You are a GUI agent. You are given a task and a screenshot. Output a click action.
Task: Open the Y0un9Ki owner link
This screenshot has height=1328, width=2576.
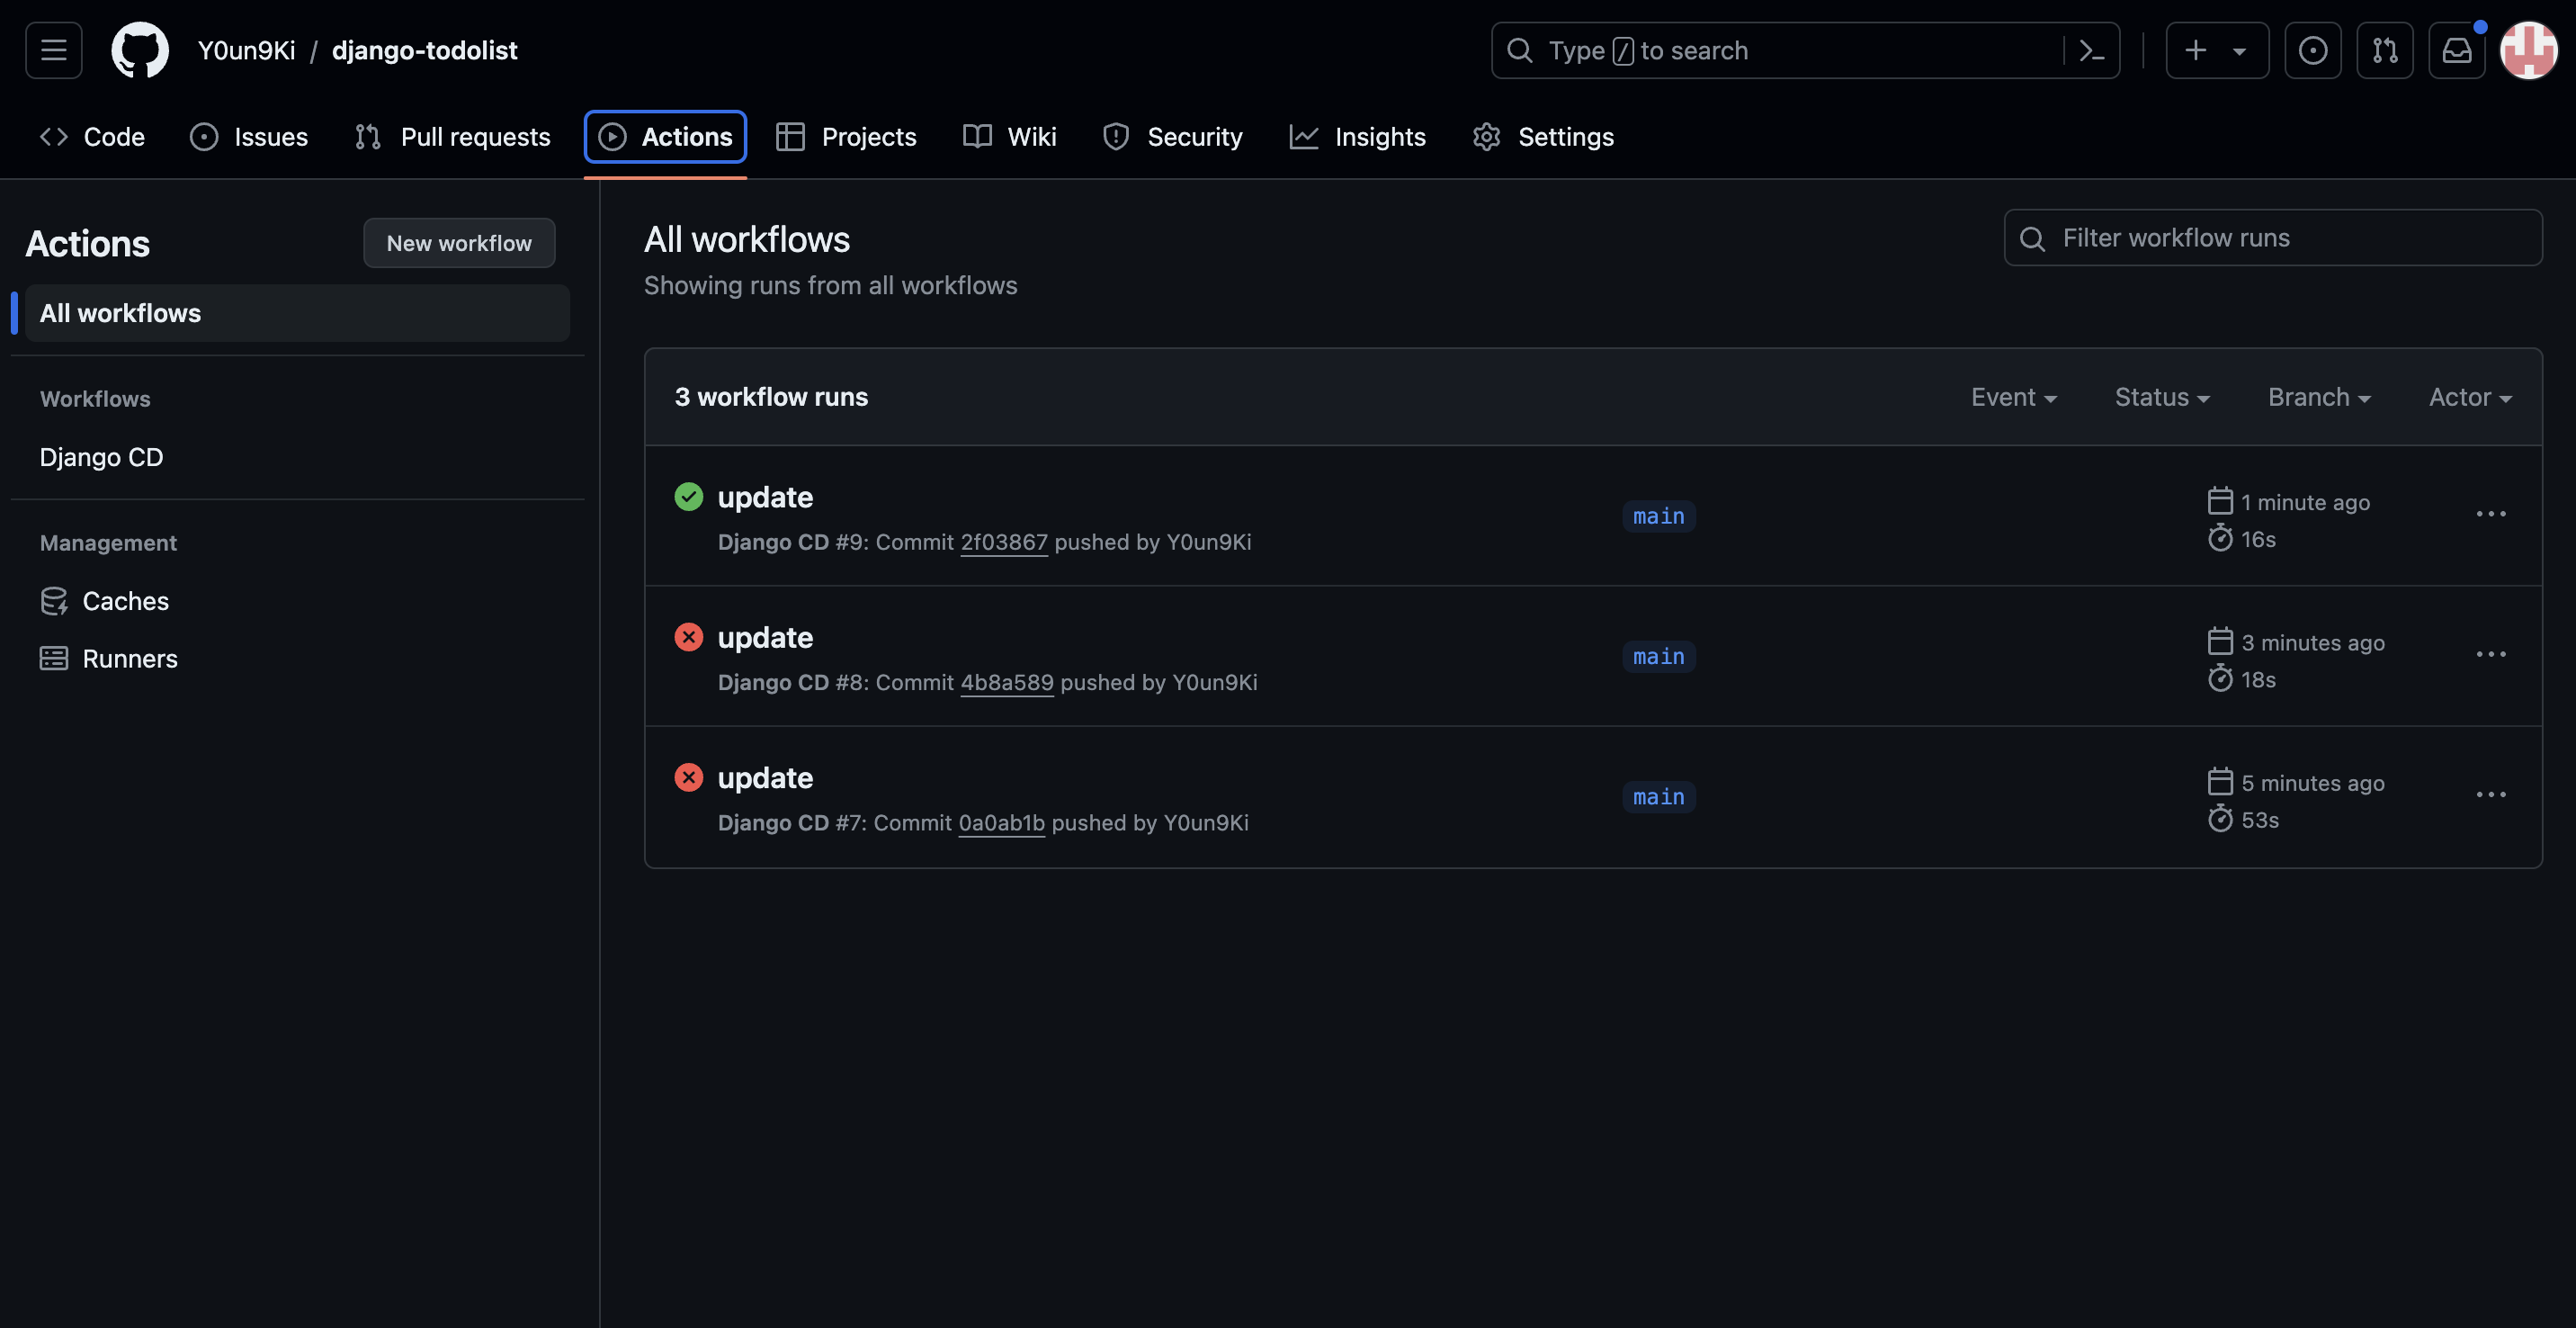(246, 50)
